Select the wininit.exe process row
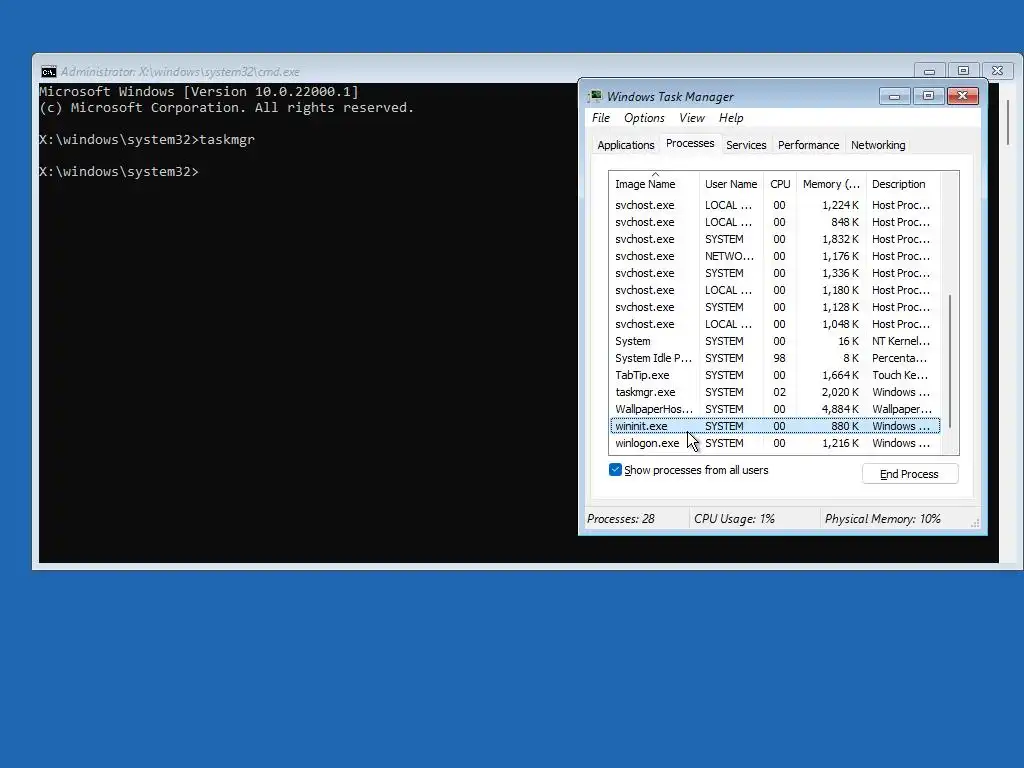The height and width of the screenshot is (768, 1024). pyautogui.click(x=775, y=426)
